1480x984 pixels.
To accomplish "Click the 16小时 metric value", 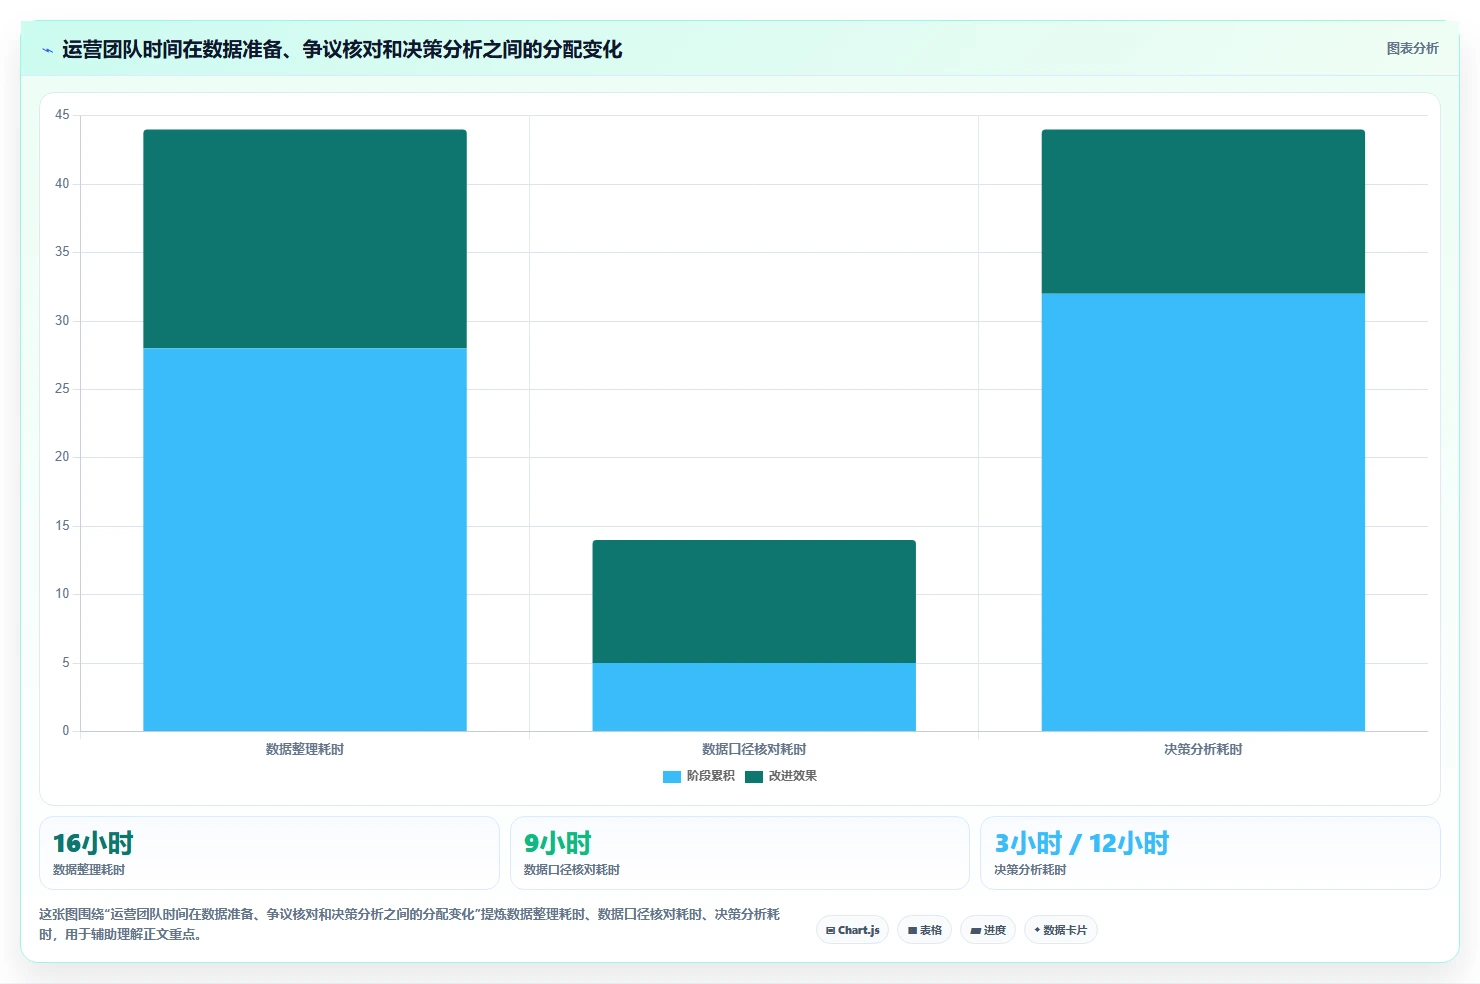I will tap(93, 843).
